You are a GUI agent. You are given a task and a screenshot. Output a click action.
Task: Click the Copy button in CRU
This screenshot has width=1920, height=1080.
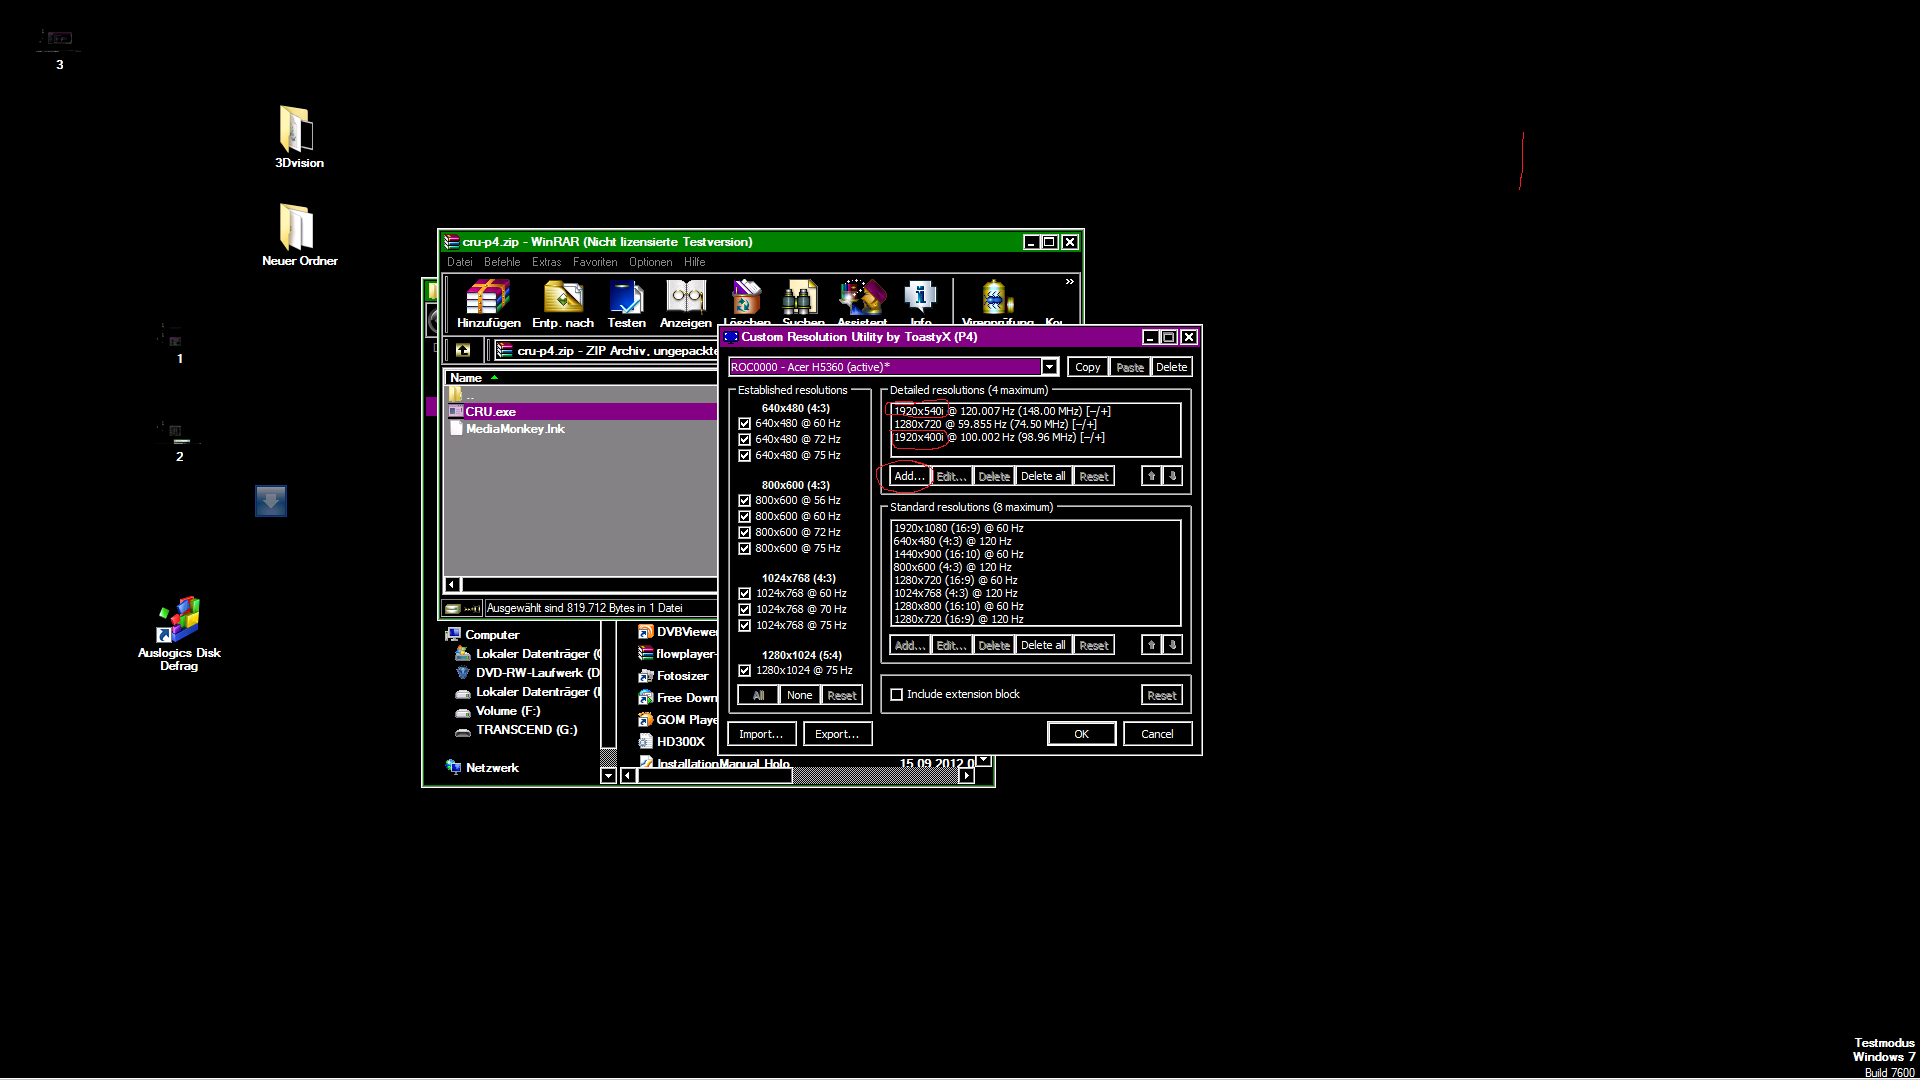coord(1088,368)
